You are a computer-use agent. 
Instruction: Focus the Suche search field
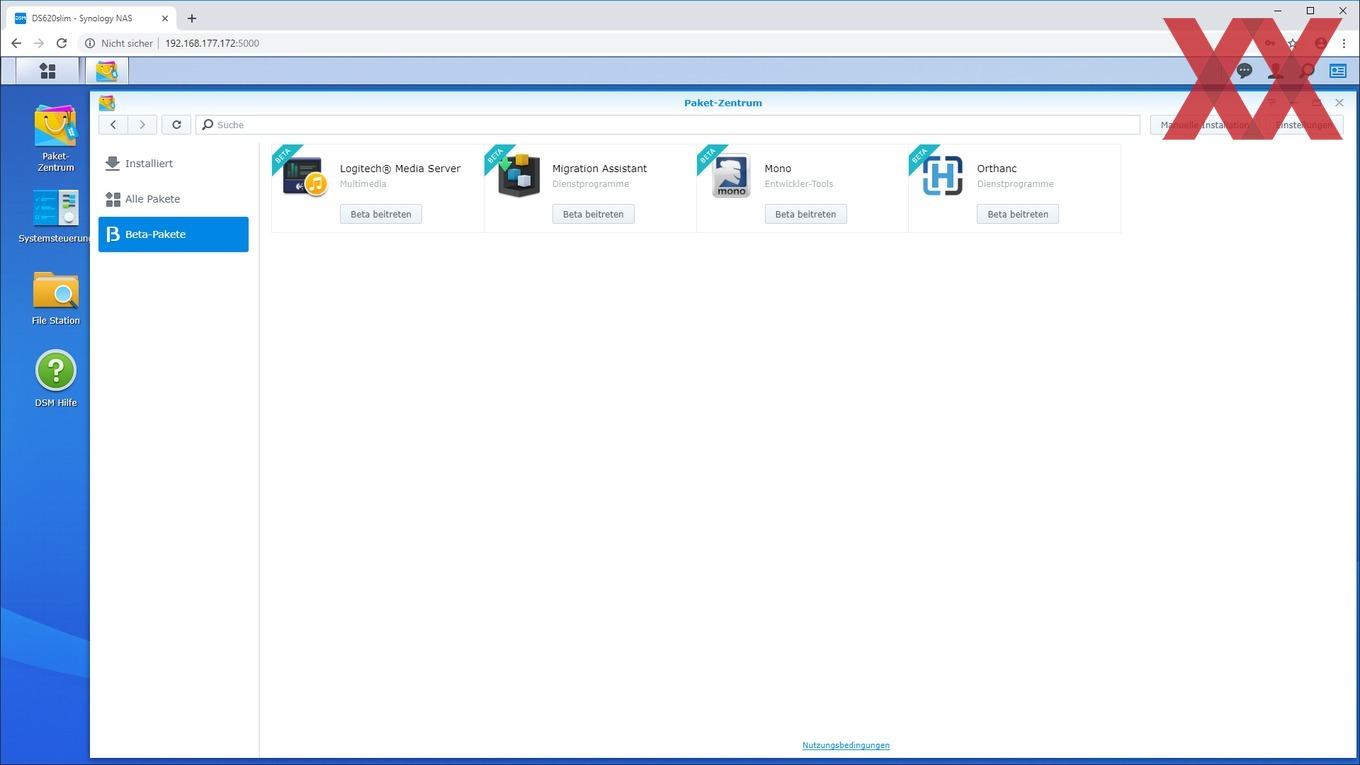point(668,125)
